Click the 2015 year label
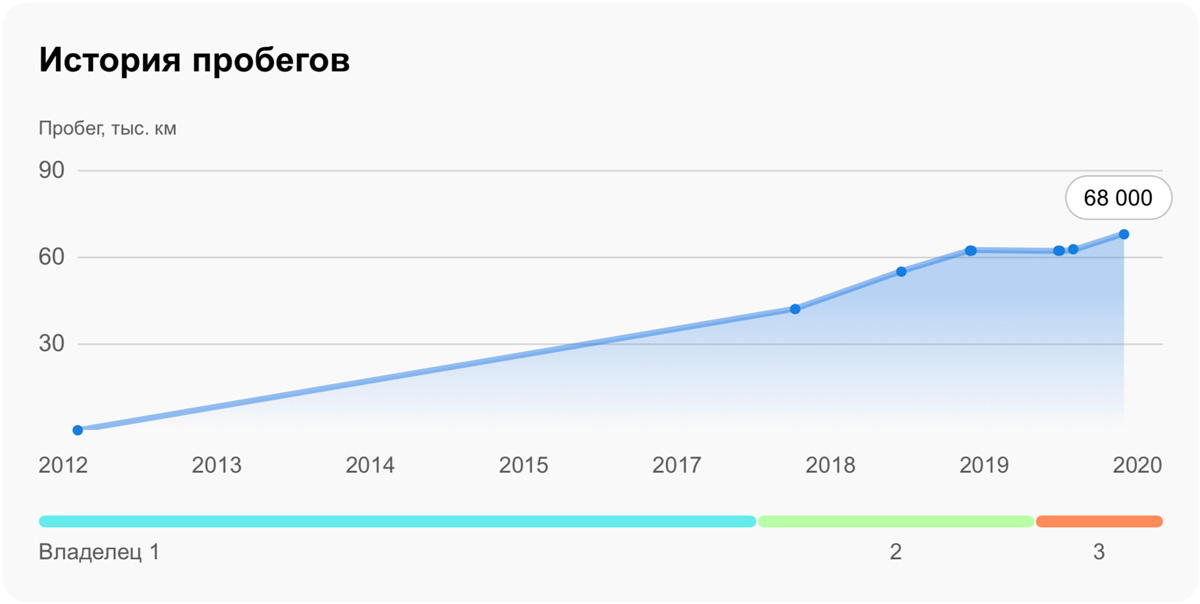 523,465
